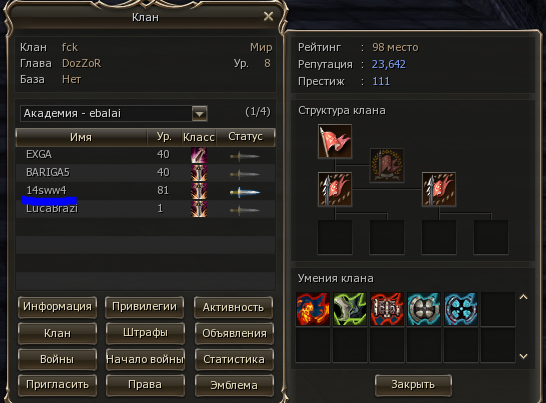Viewport: 546px width, 403px height.
Task: Click EXGA's class icon
Action: (199, 155)
